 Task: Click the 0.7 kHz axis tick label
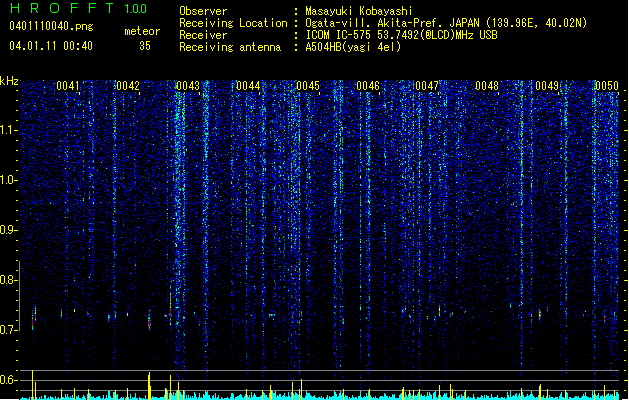click(x=9, y=330)
